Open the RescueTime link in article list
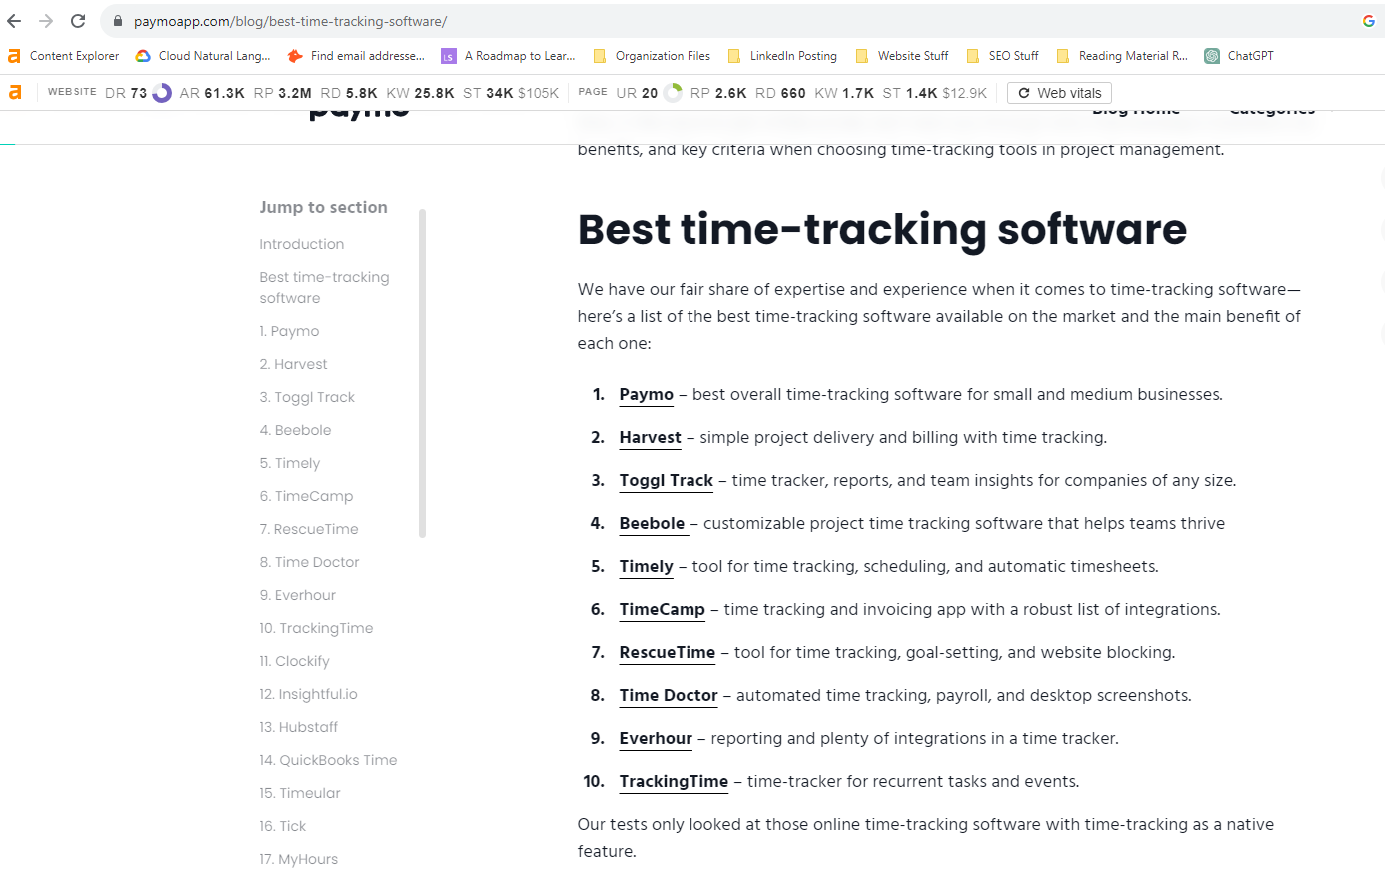Viewport: 1385px width, 872px height. pos(667,652)
